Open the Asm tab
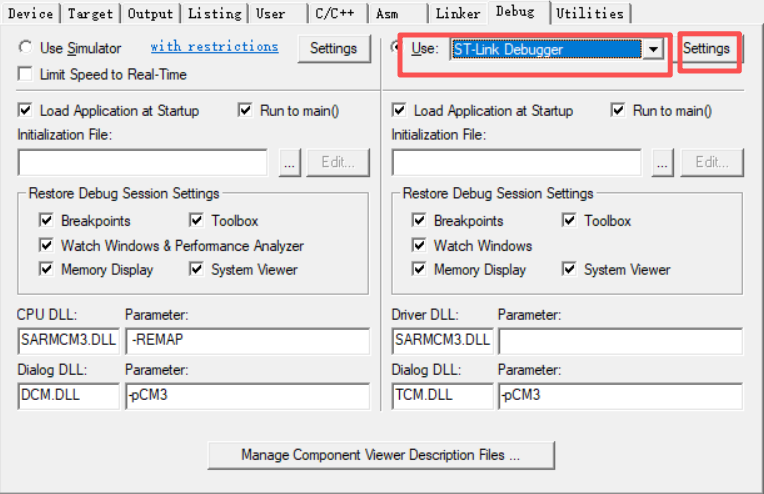764x494 pixels. point(397,13)
